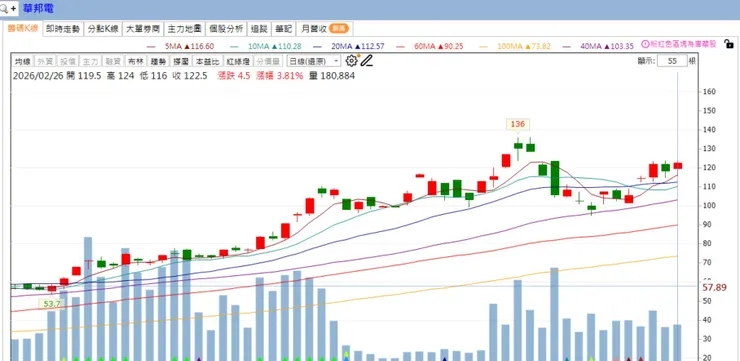The image size is (740, 361).
Task: Toggle the 撐壓 indicator button
Action: coord(181,61)
